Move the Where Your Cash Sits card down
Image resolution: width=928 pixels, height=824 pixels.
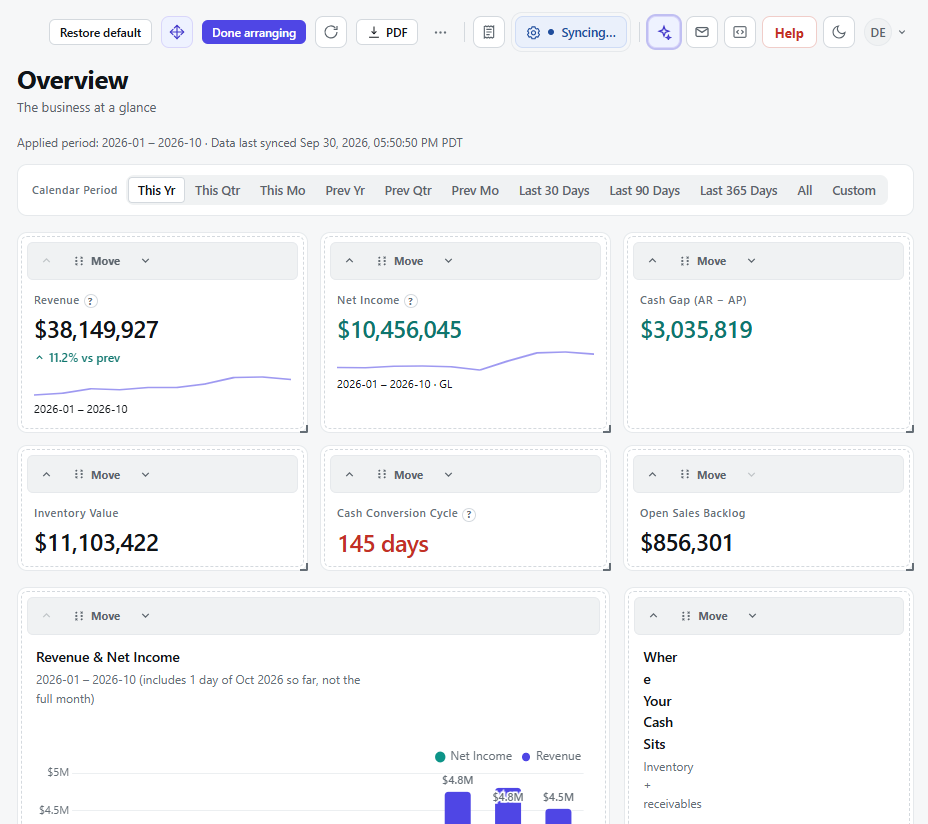click(753, 616)
